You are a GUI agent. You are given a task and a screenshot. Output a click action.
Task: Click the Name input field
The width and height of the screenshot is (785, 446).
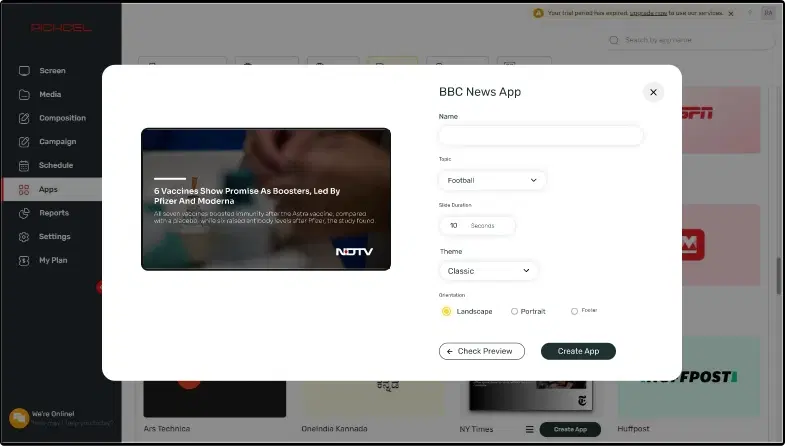click(541, 135)
